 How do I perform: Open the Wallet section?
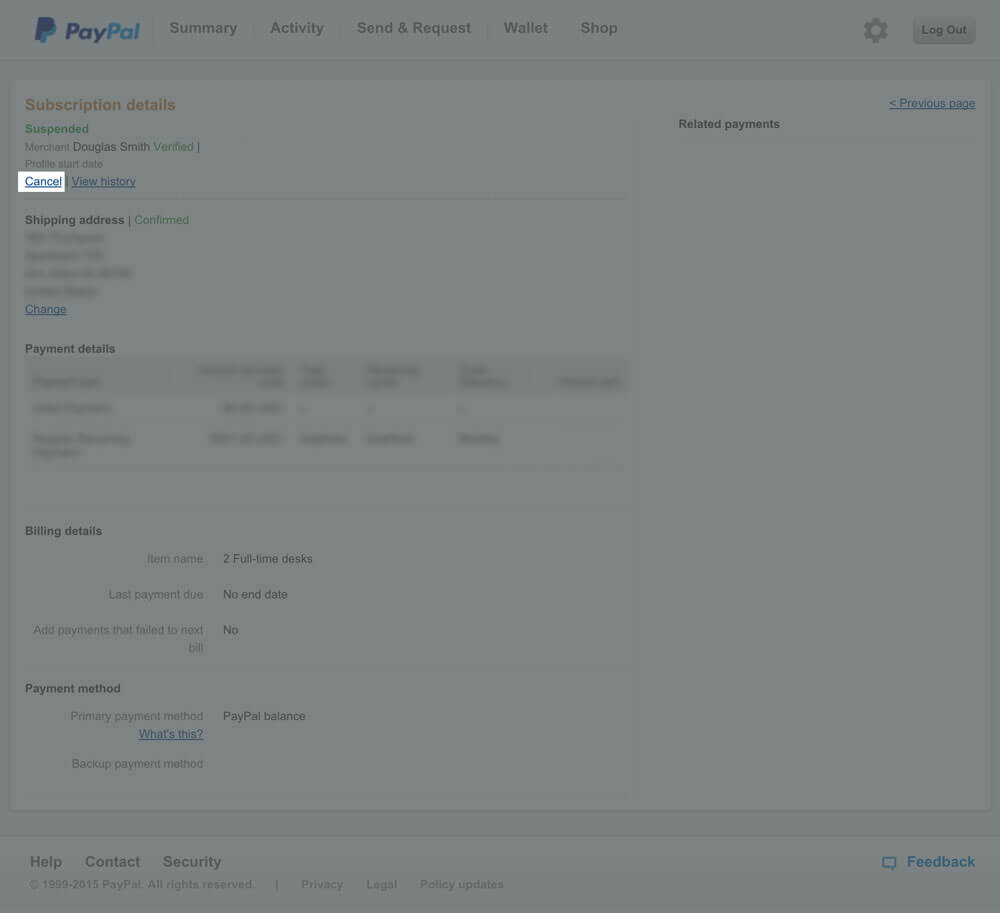[x=526, y=28]
